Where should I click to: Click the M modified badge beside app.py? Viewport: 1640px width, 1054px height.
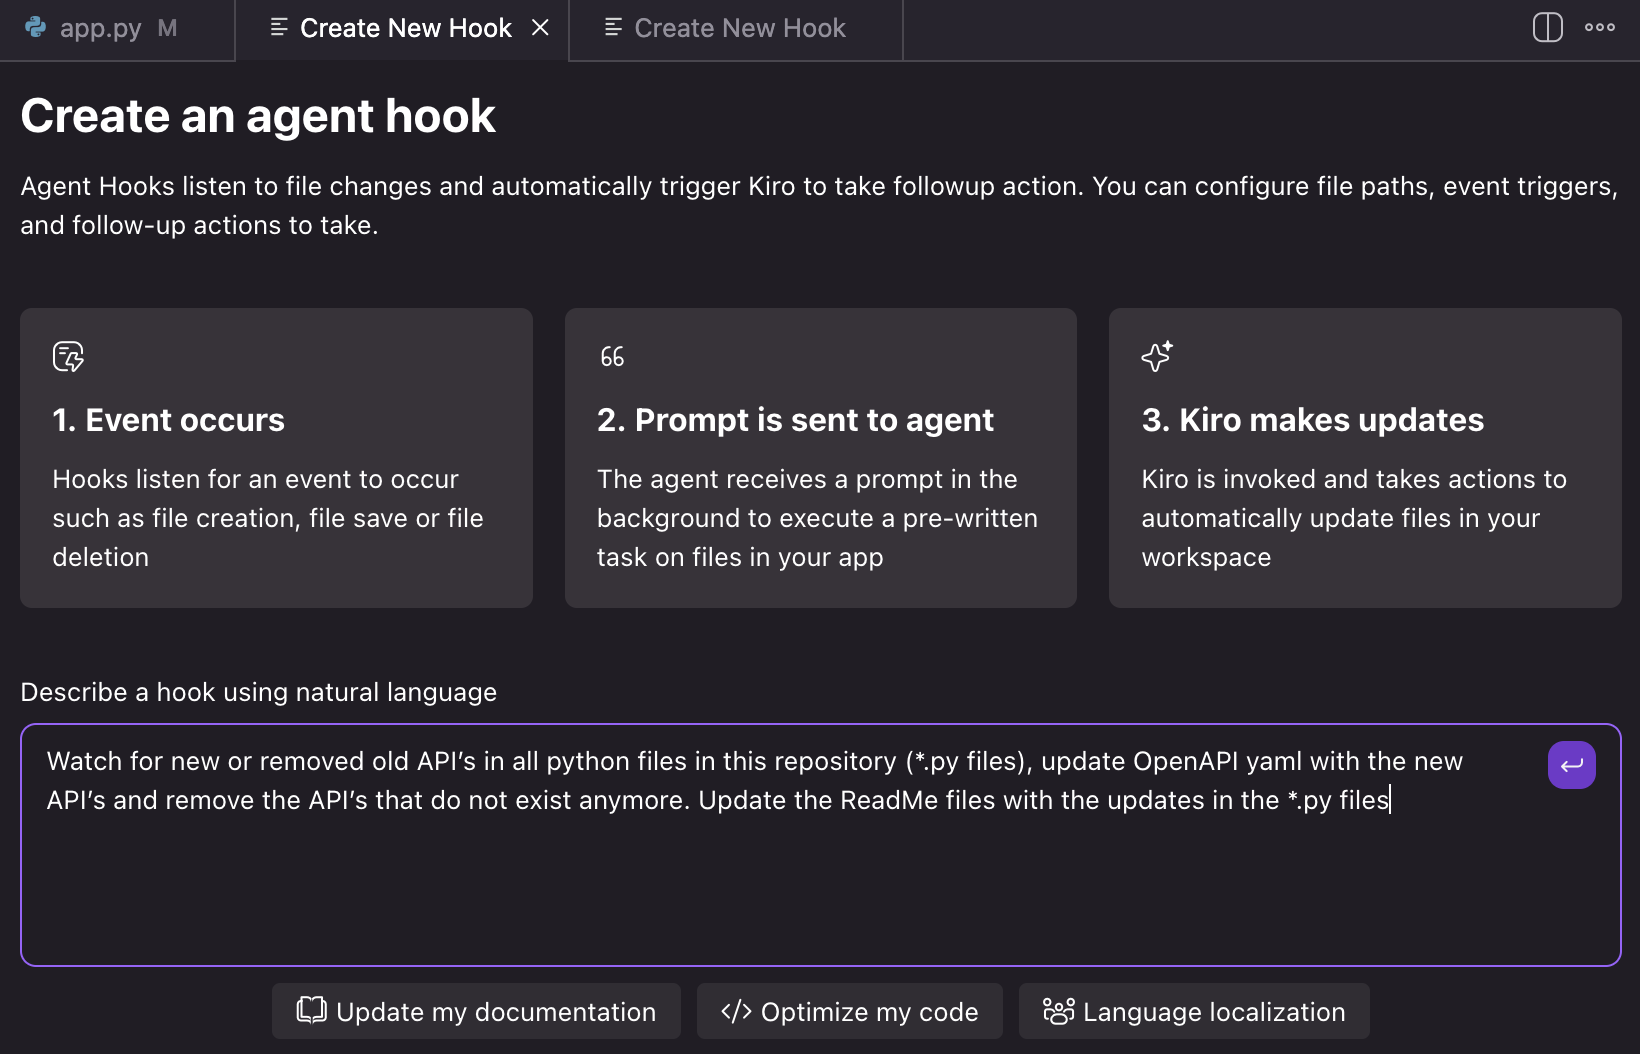pyautogui.click(x=168, y=28)
